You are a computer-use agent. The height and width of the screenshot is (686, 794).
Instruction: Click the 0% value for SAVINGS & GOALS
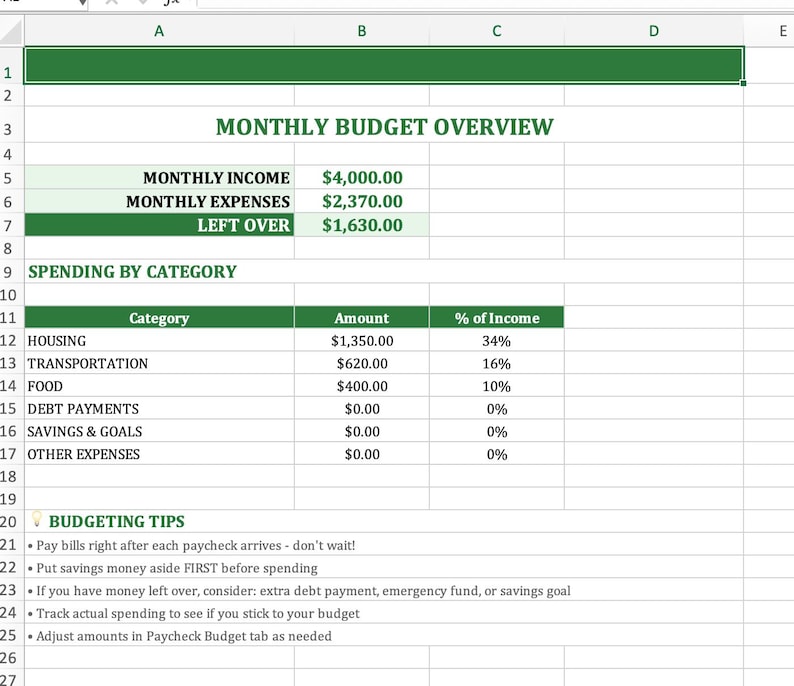tap(497, 431)
